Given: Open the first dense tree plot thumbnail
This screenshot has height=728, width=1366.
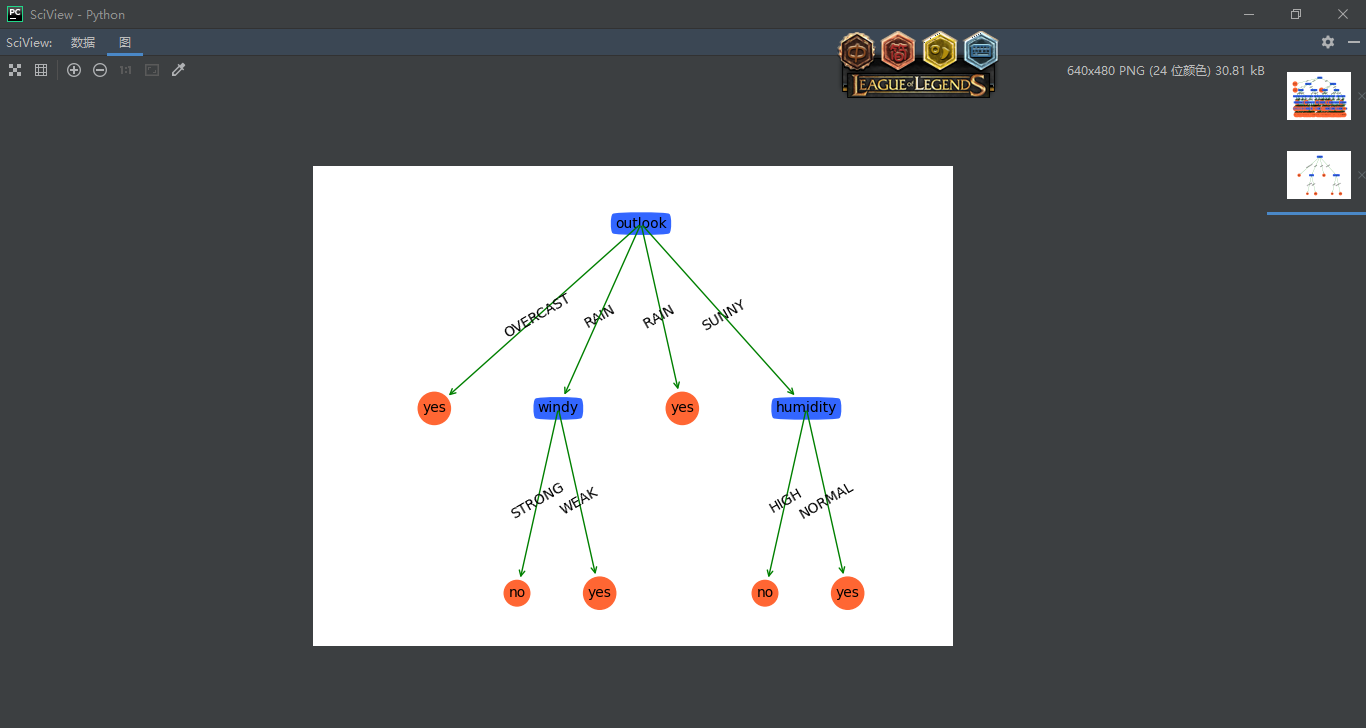Looking at the screenshot, I should tap(1318, 96).
